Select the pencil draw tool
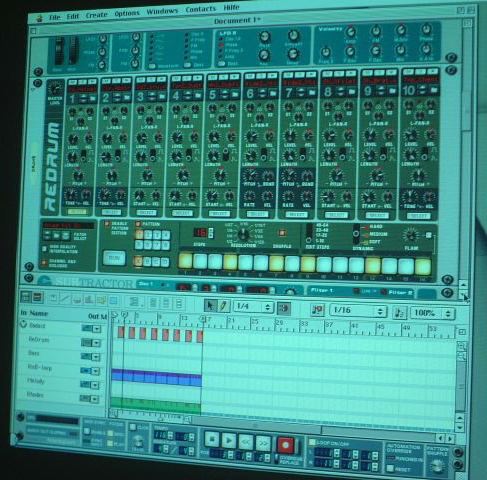The height and width of the screenshot is (480, 487). 224,306
